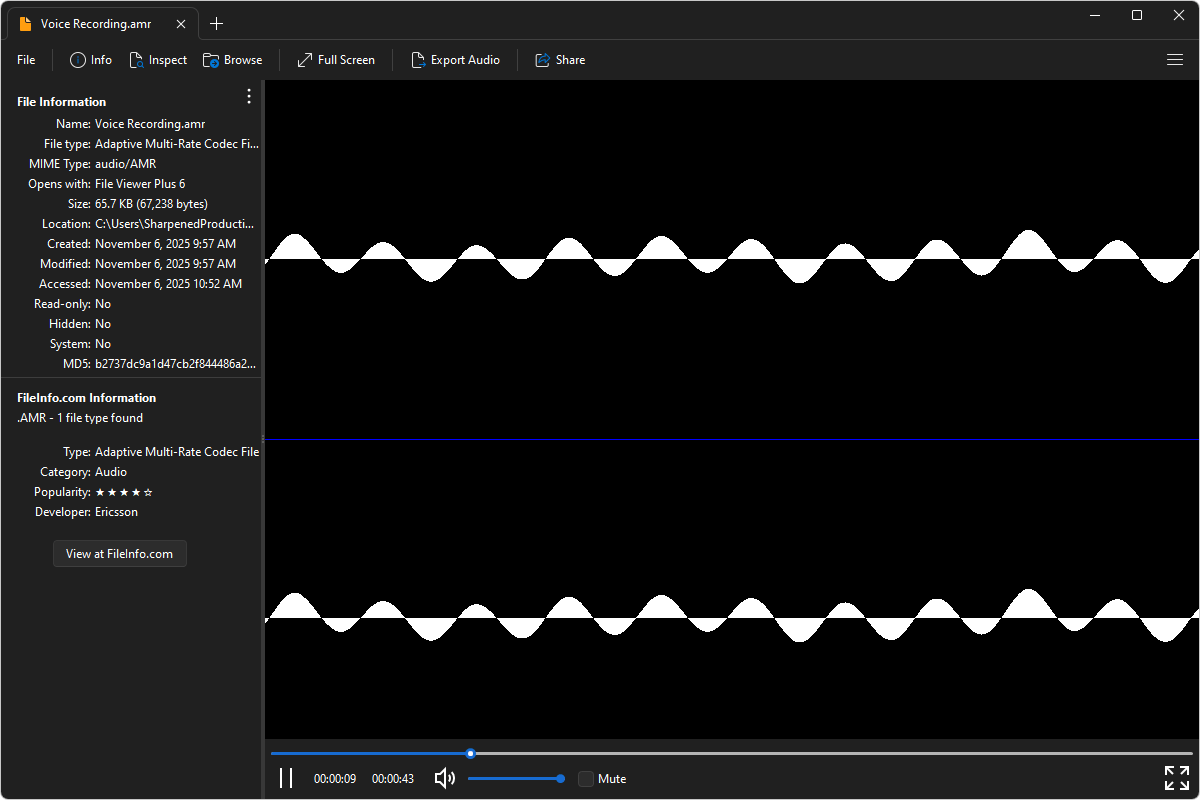Screen dimensions: 1200x800
Task: Open the File Information options menu
Action: [248, 96]
